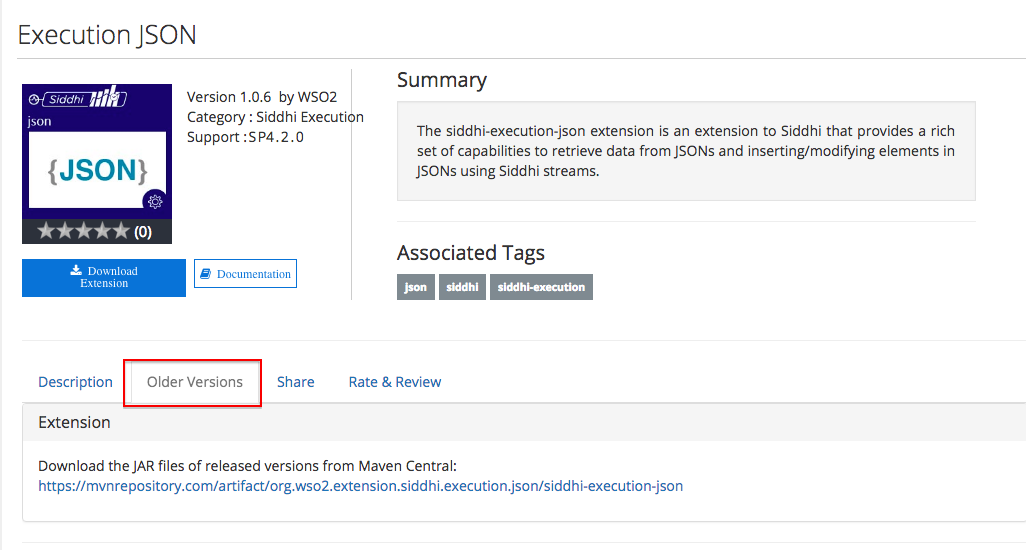The height and width of the screenshot is (550, 1026).
Task: Click the download arrow icon on Download Extension
Action: point(77,270)
